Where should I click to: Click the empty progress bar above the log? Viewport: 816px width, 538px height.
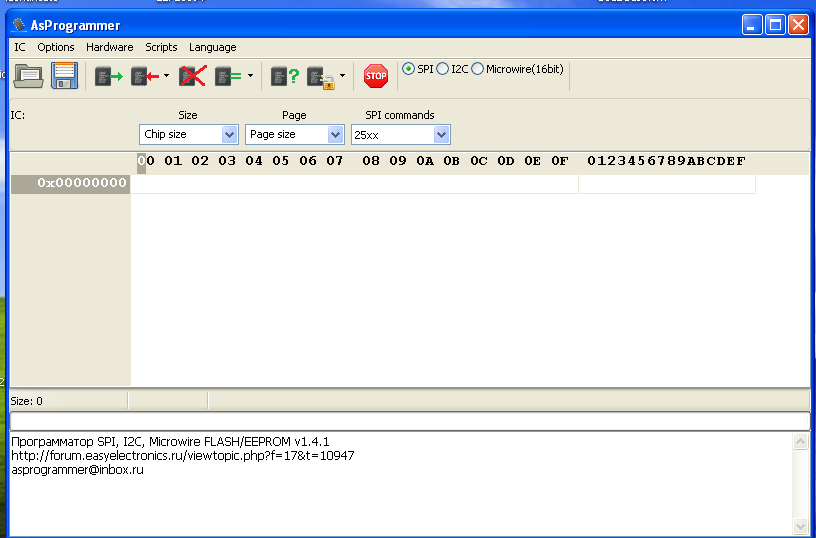point(410,421)
